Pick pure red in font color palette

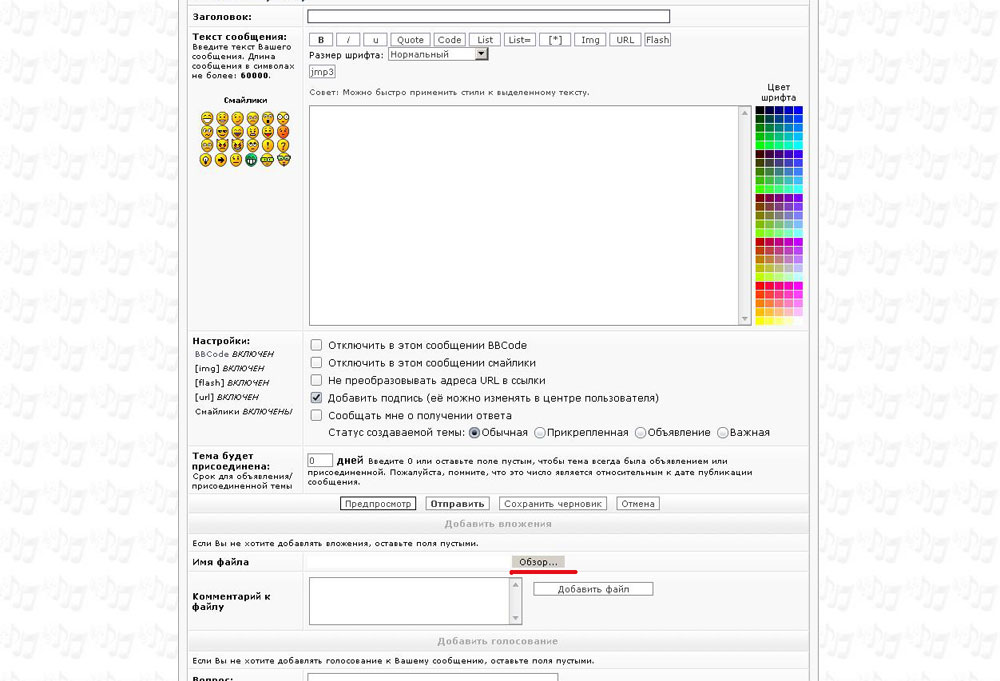point(760,285)
